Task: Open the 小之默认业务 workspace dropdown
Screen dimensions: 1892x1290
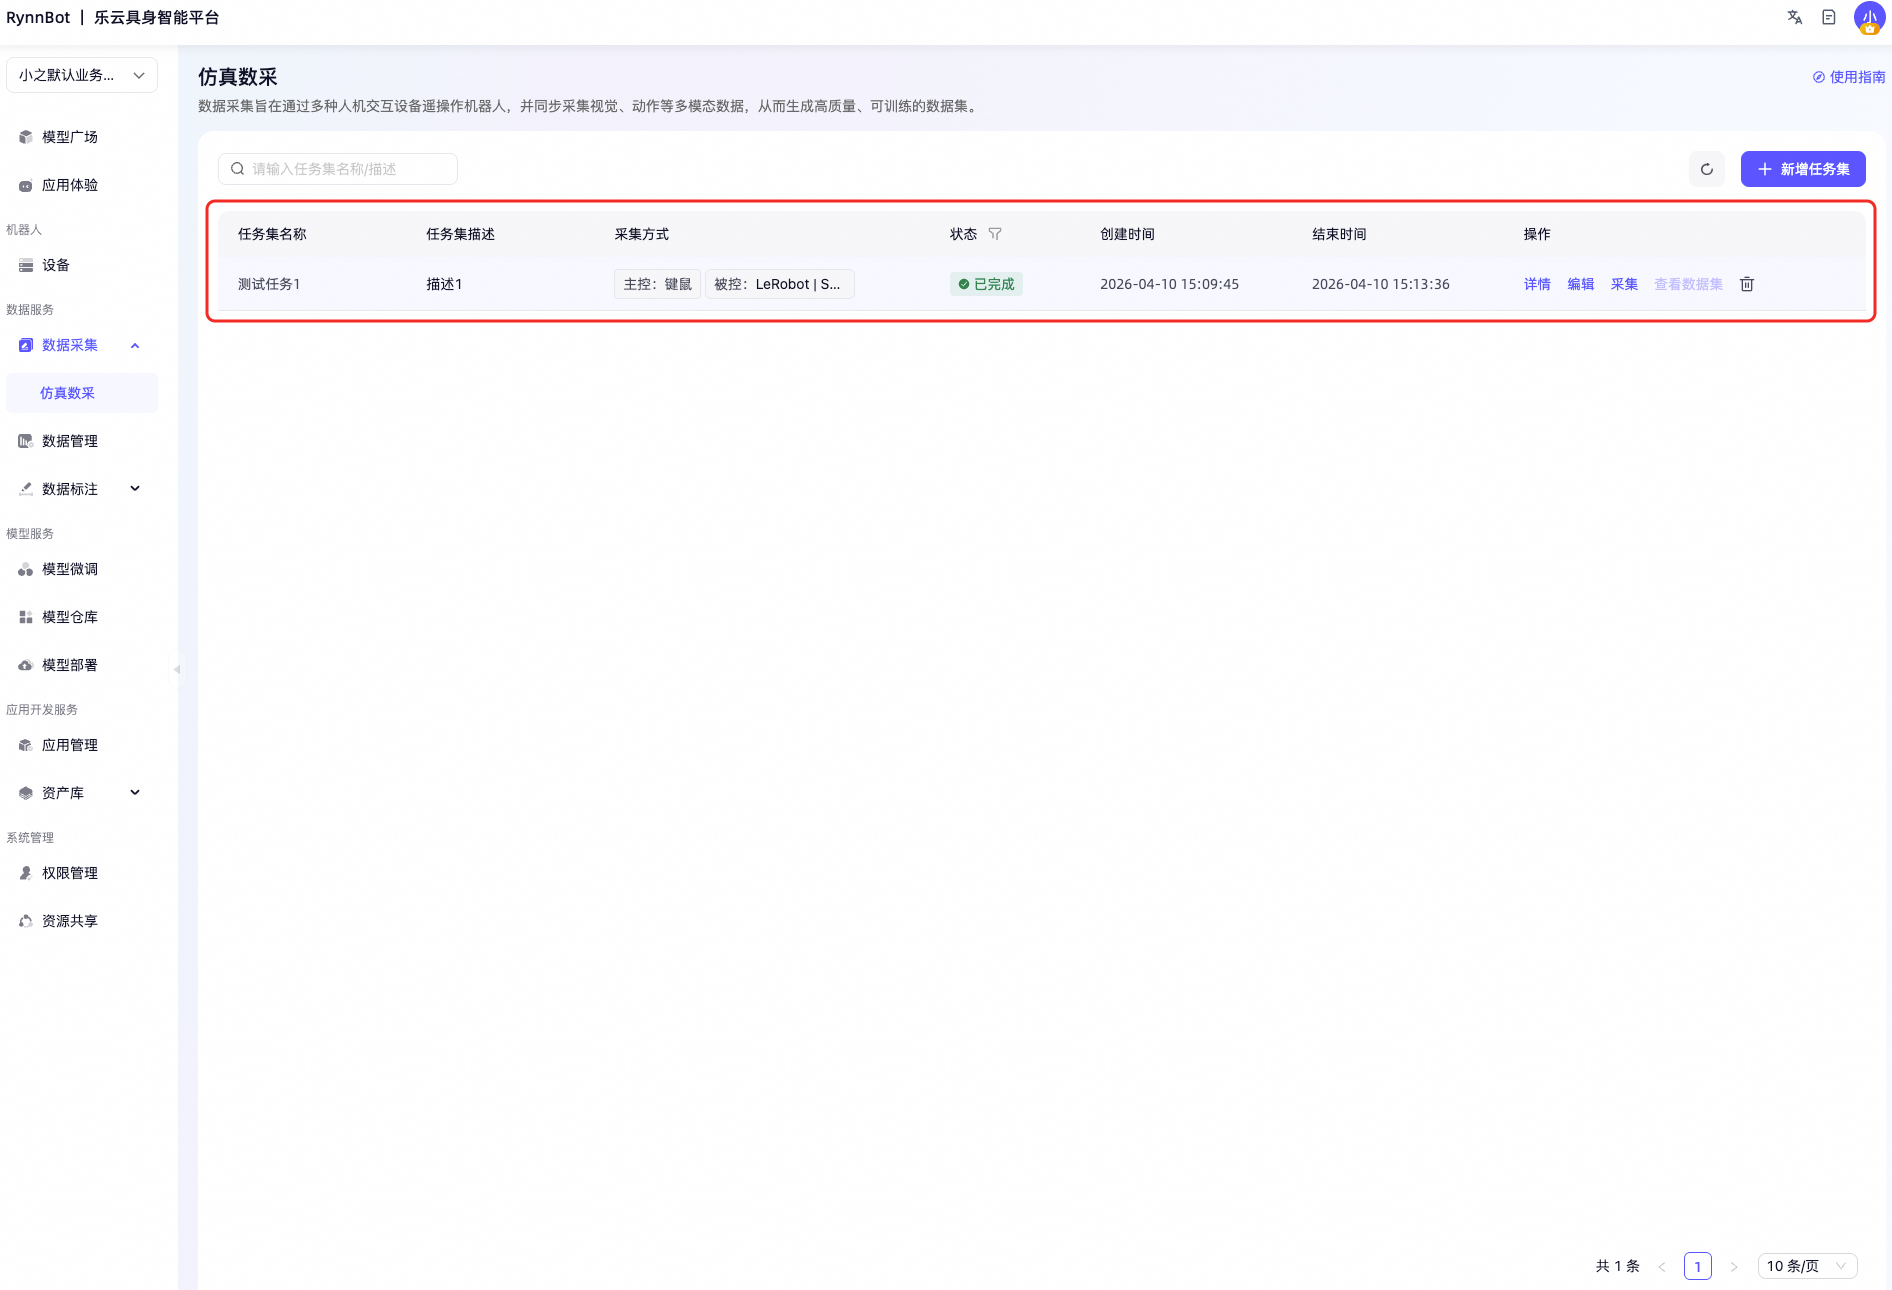Action: click(x=82, y=75)
